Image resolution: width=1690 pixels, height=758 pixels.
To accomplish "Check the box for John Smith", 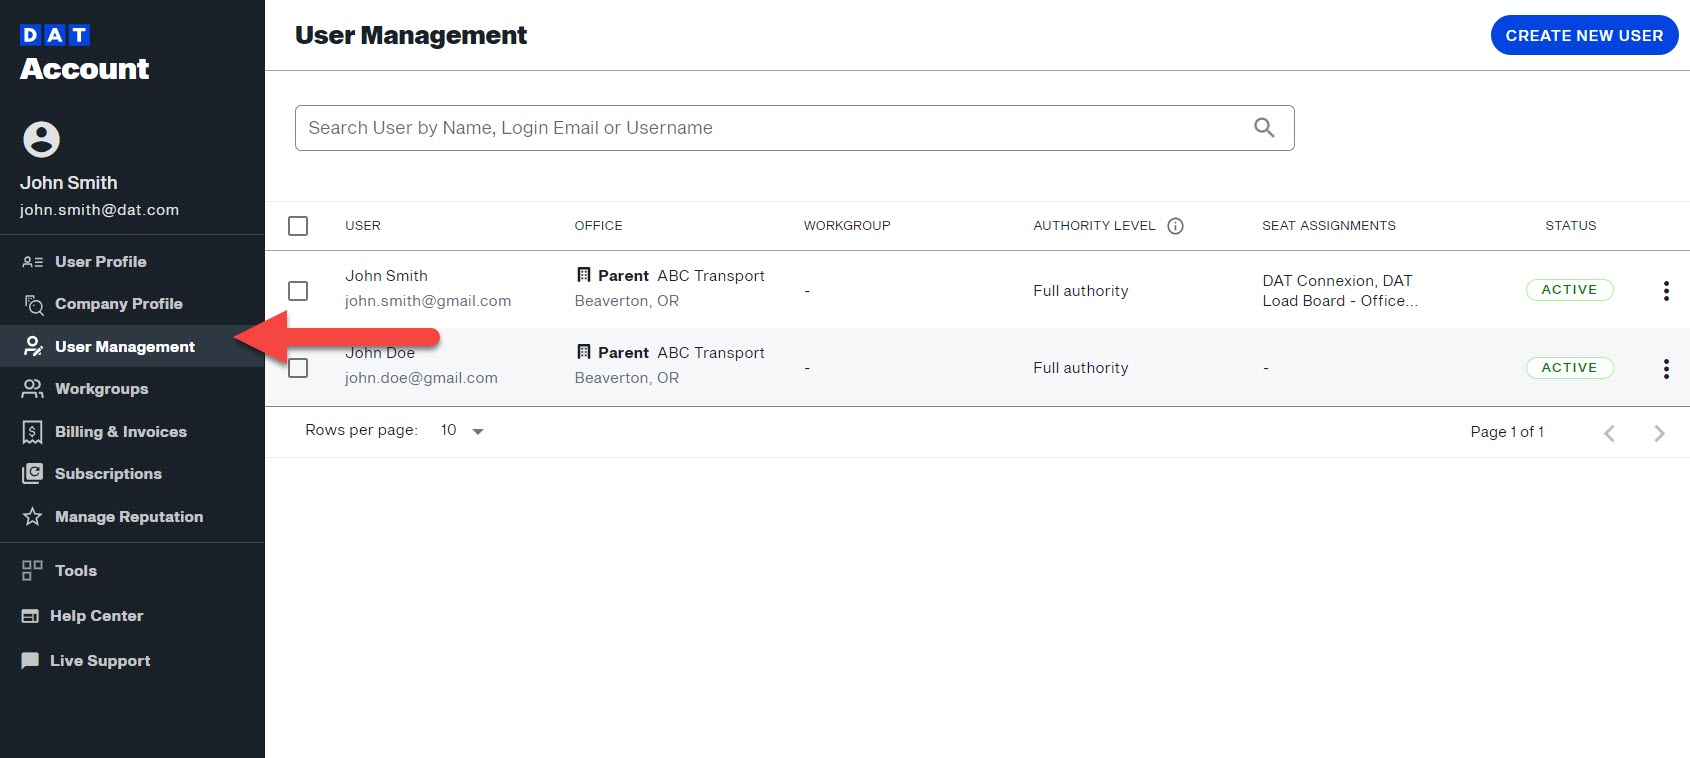I will [298, 291].
